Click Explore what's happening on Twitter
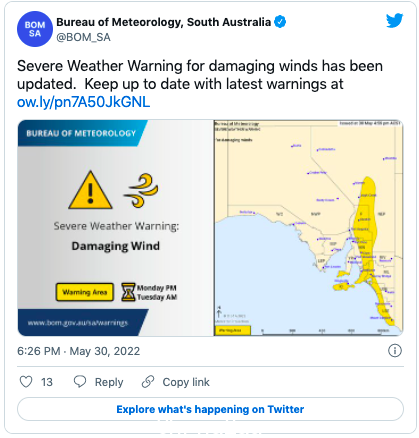Screen dimensions: 419x438 [210, 409]
